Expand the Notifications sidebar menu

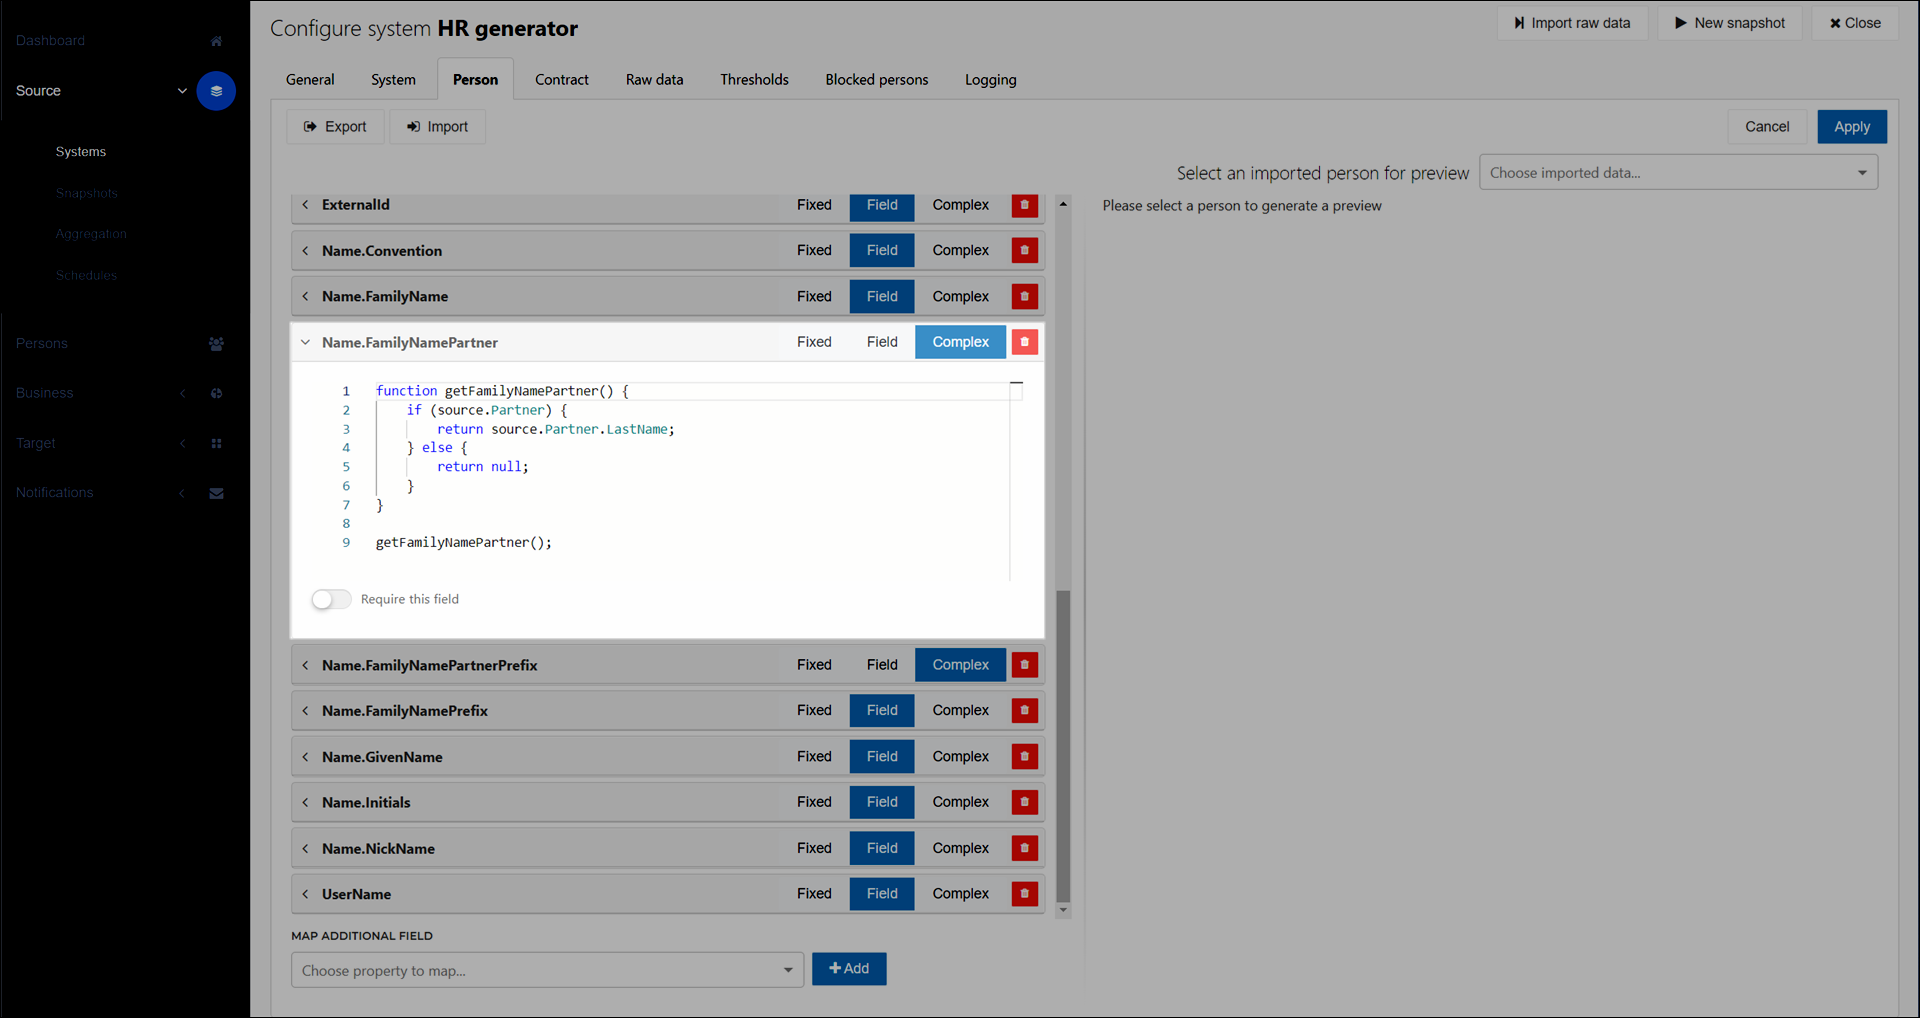pos(182,493)
